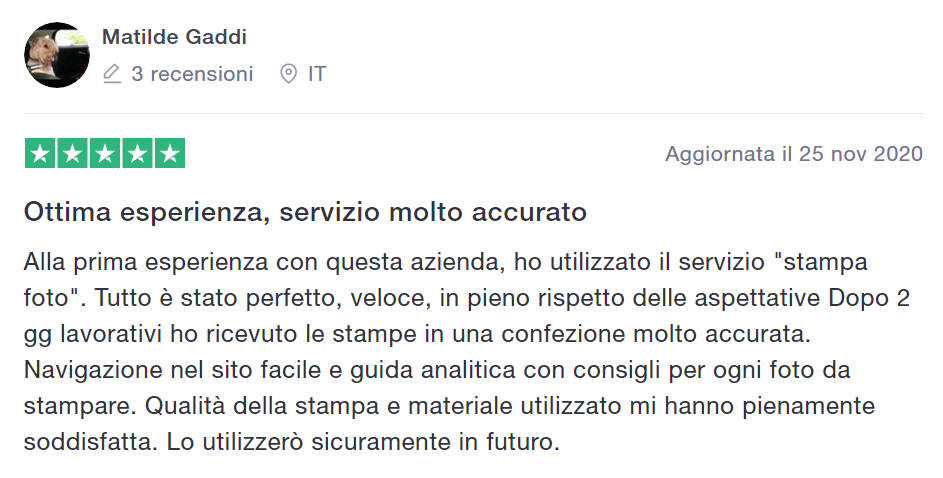The height and width of the screenshot is (478, 943).
Task: Open the 3 recensioni link
Action: 192,74
